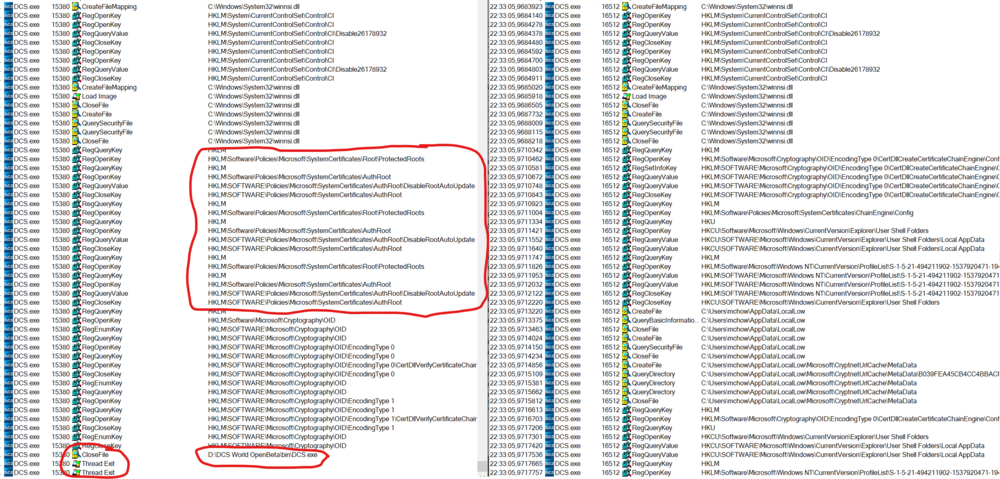
Task: Click RegQueryValue icon in row 22:33:05,9684378
Action: click(x=626, y=33)
